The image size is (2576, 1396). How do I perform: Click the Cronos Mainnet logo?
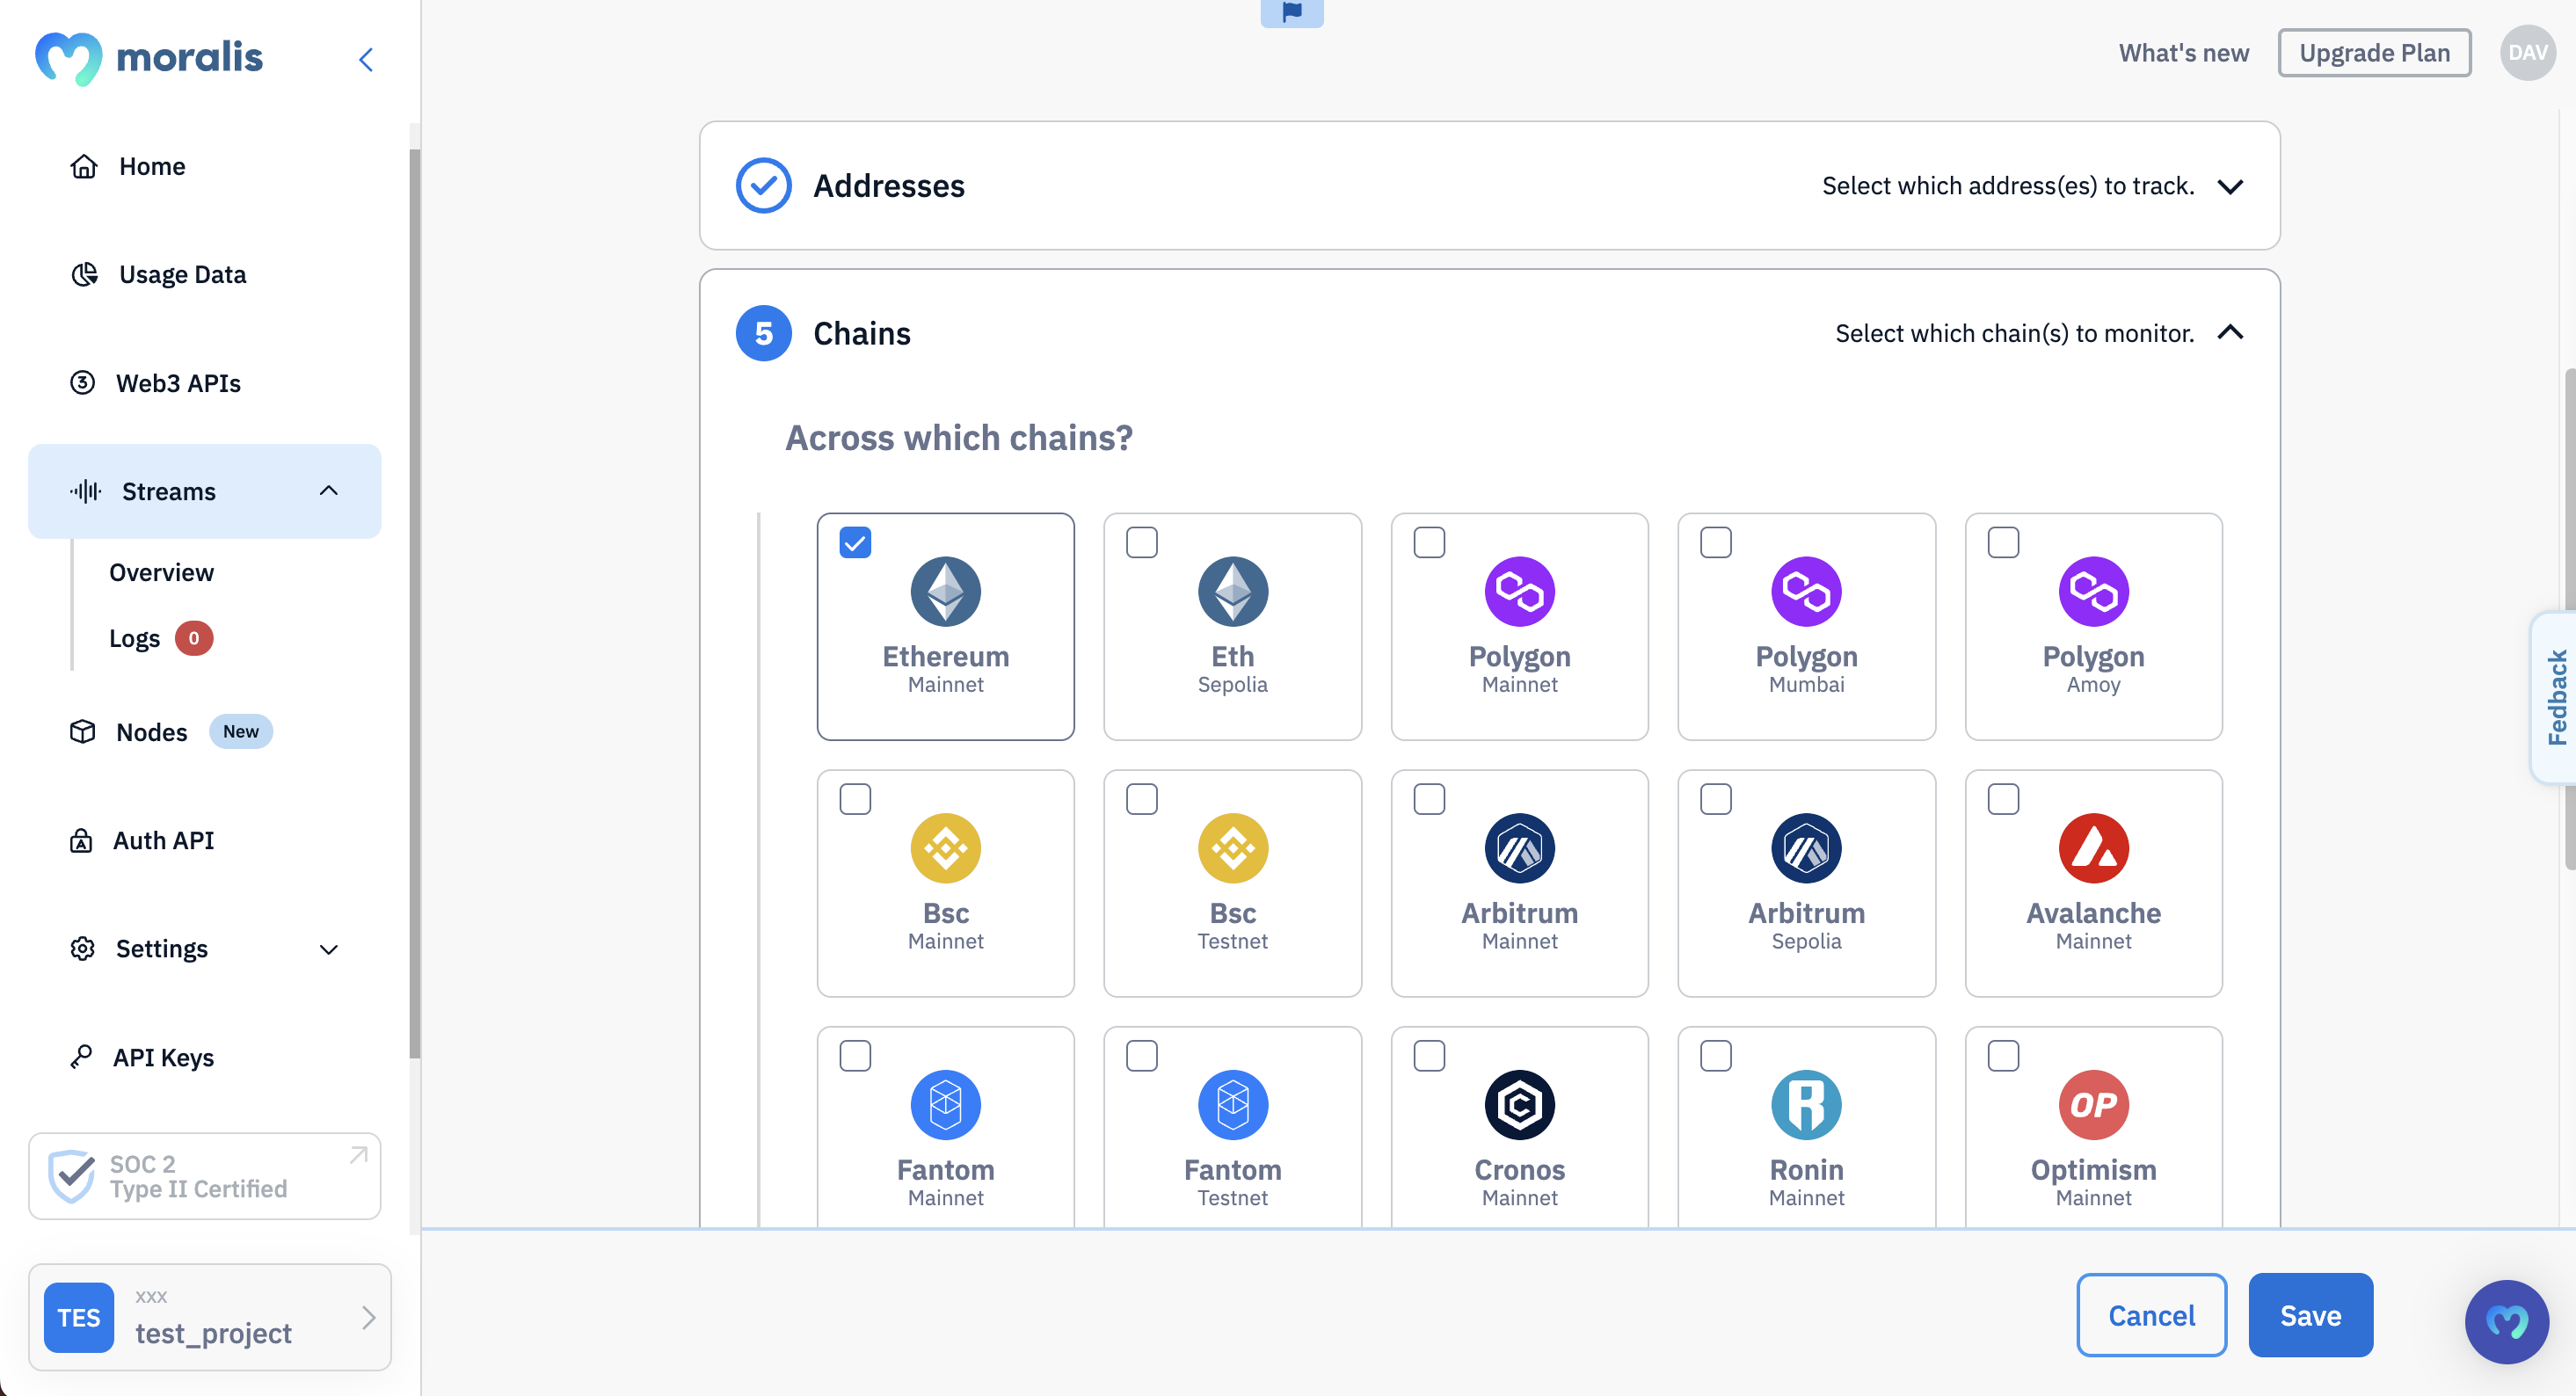tap(1520, 1105)
